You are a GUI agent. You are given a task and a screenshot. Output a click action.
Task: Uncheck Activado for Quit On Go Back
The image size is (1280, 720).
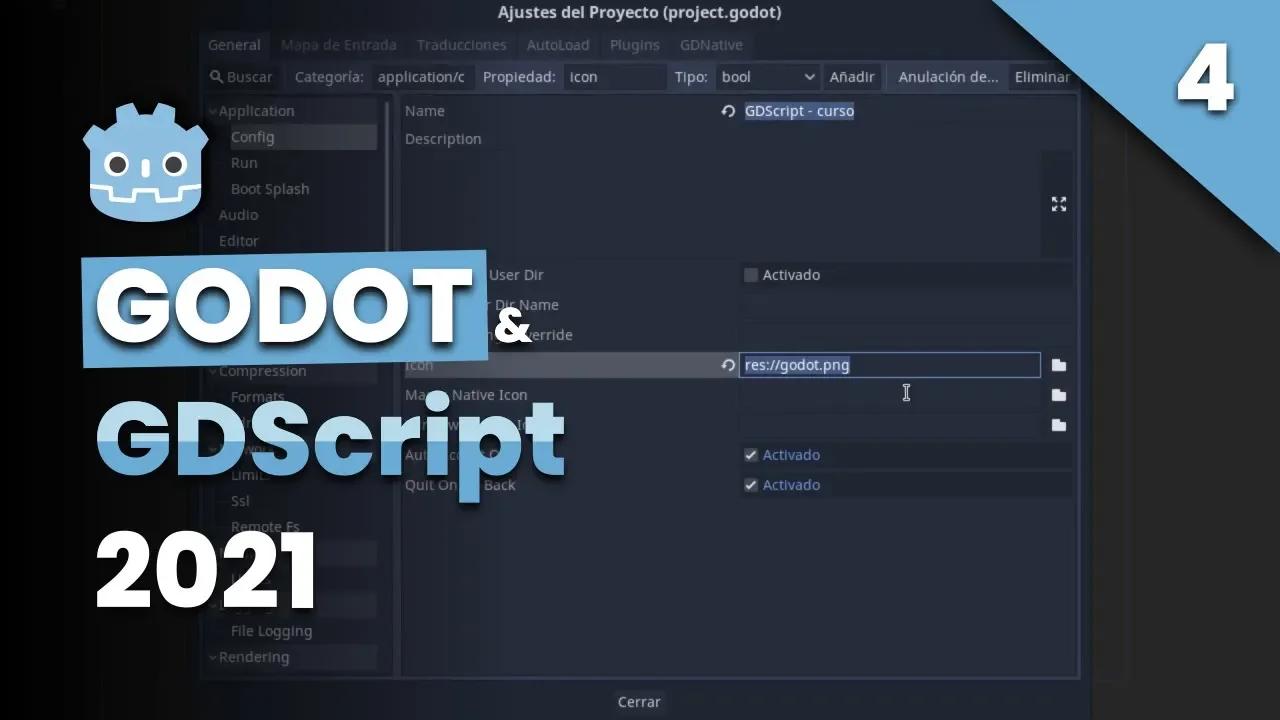coord(750,485)
